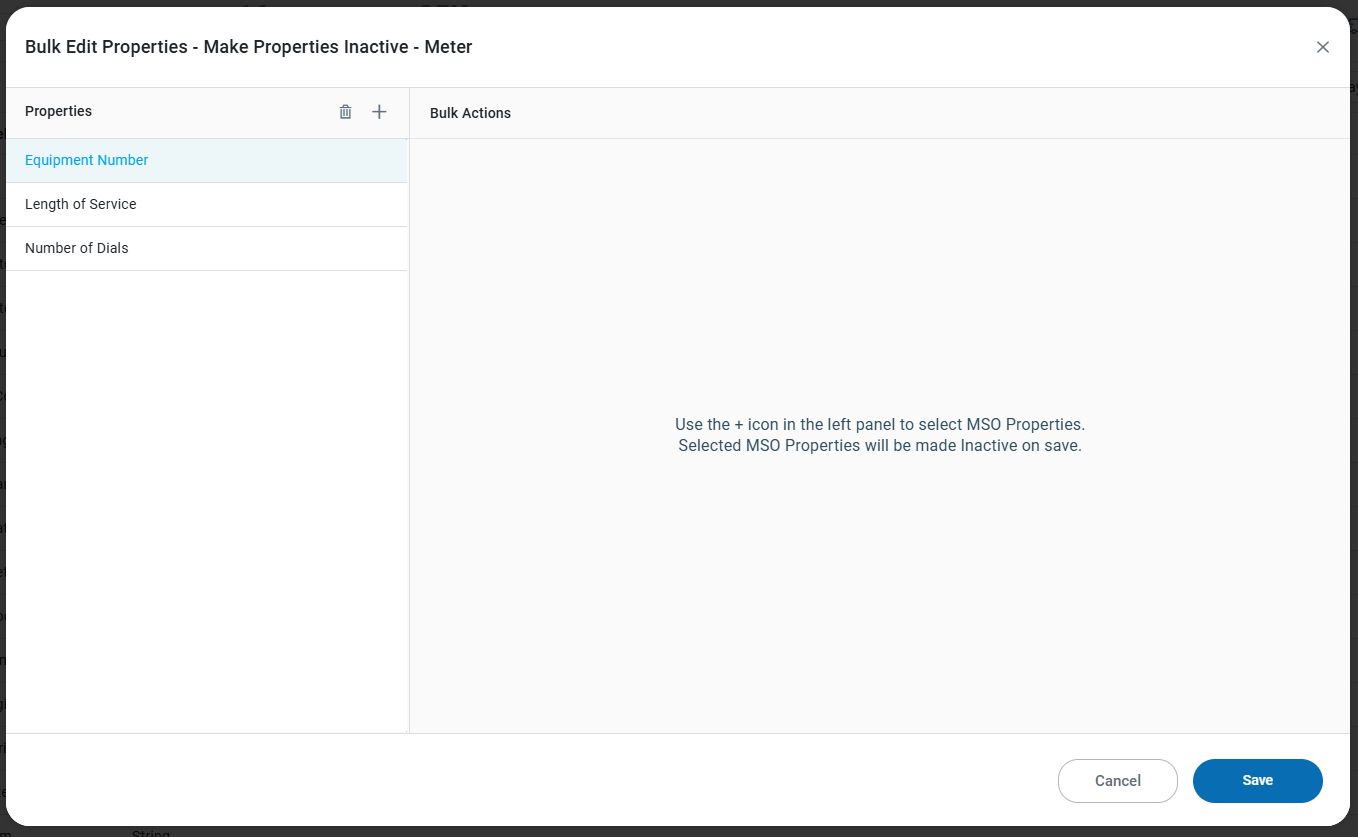Select the Length of Service property
The height and width of the screenshot is (837, 1358).
click(x=81, y=204)
